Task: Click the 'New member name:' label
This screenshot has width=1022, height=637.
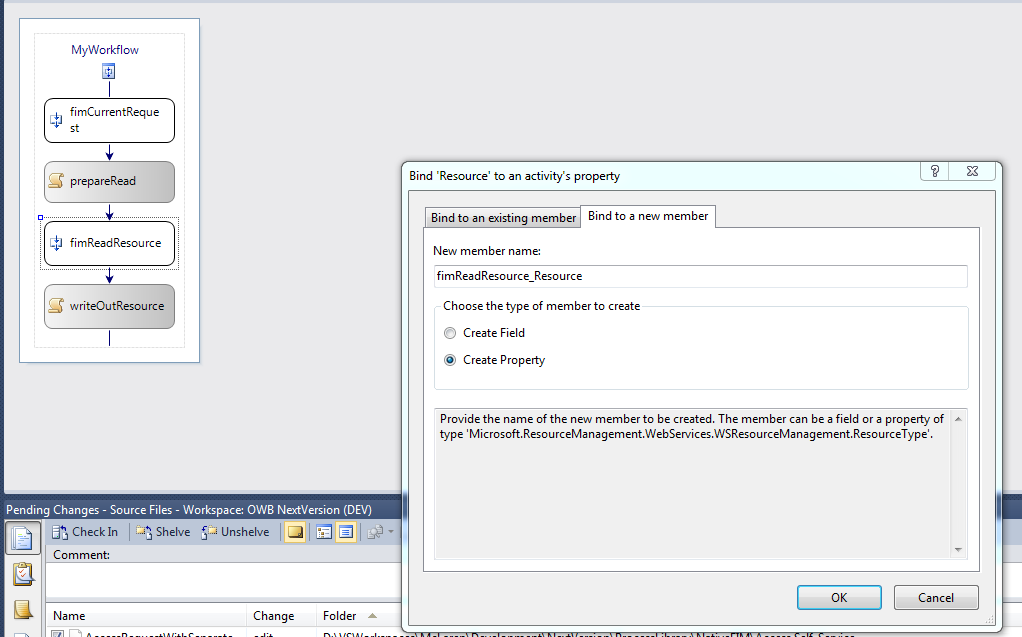Action: coord(487,251)
